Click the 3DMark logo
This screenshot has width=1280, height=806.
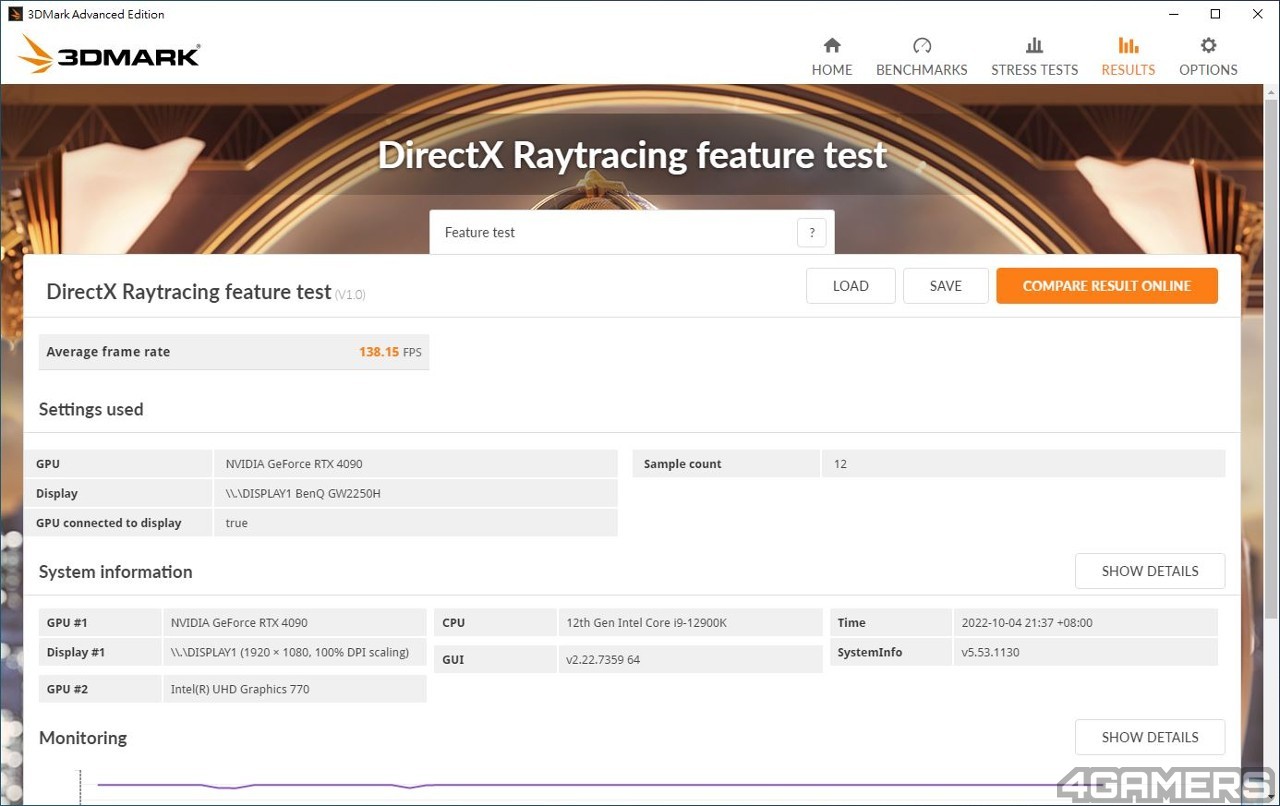tap(109, 54)
